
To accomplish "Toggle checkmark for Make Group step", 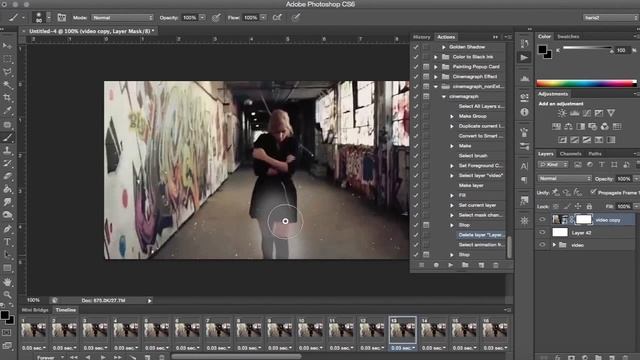I will pyautogui.click(x=416, y=116).
